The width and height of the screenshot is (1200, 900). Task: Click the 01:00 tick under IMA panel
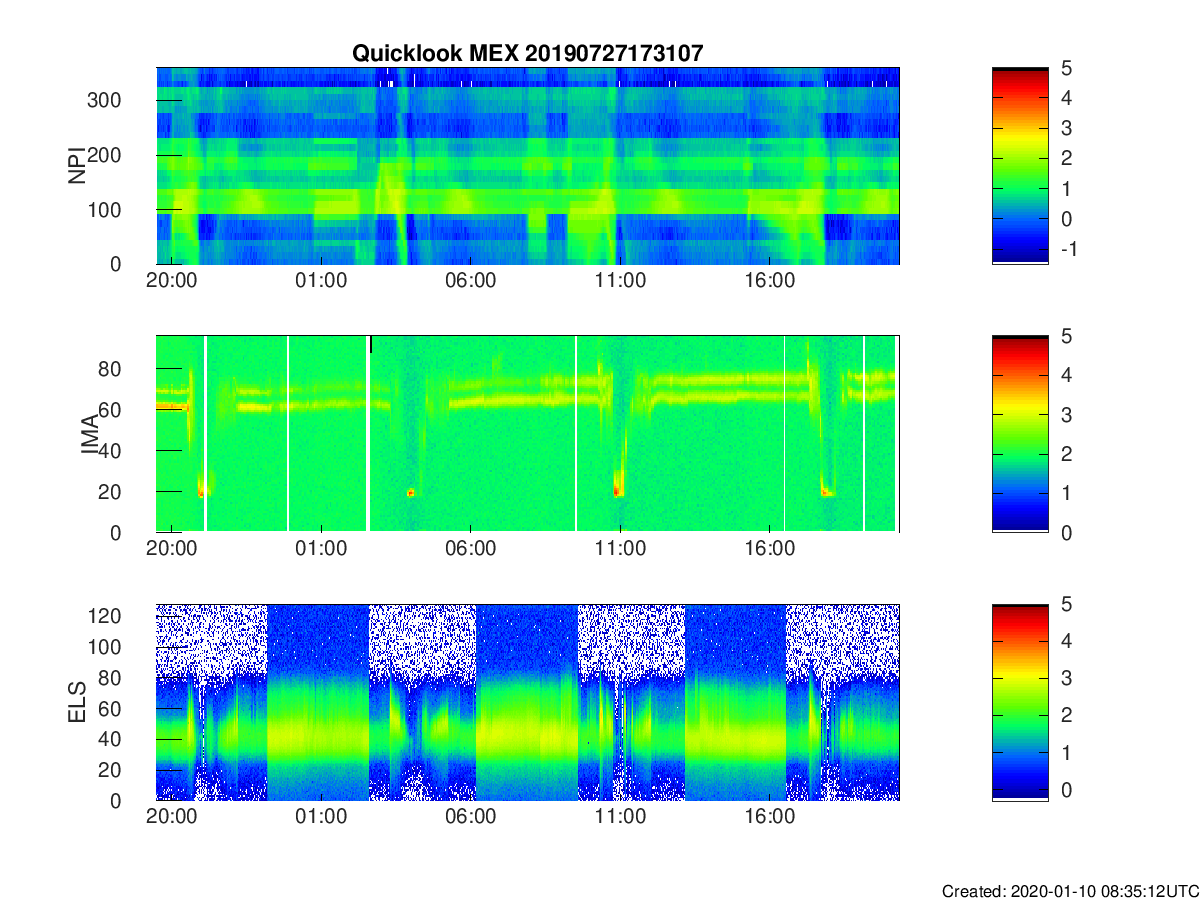(x=321, y=549)
